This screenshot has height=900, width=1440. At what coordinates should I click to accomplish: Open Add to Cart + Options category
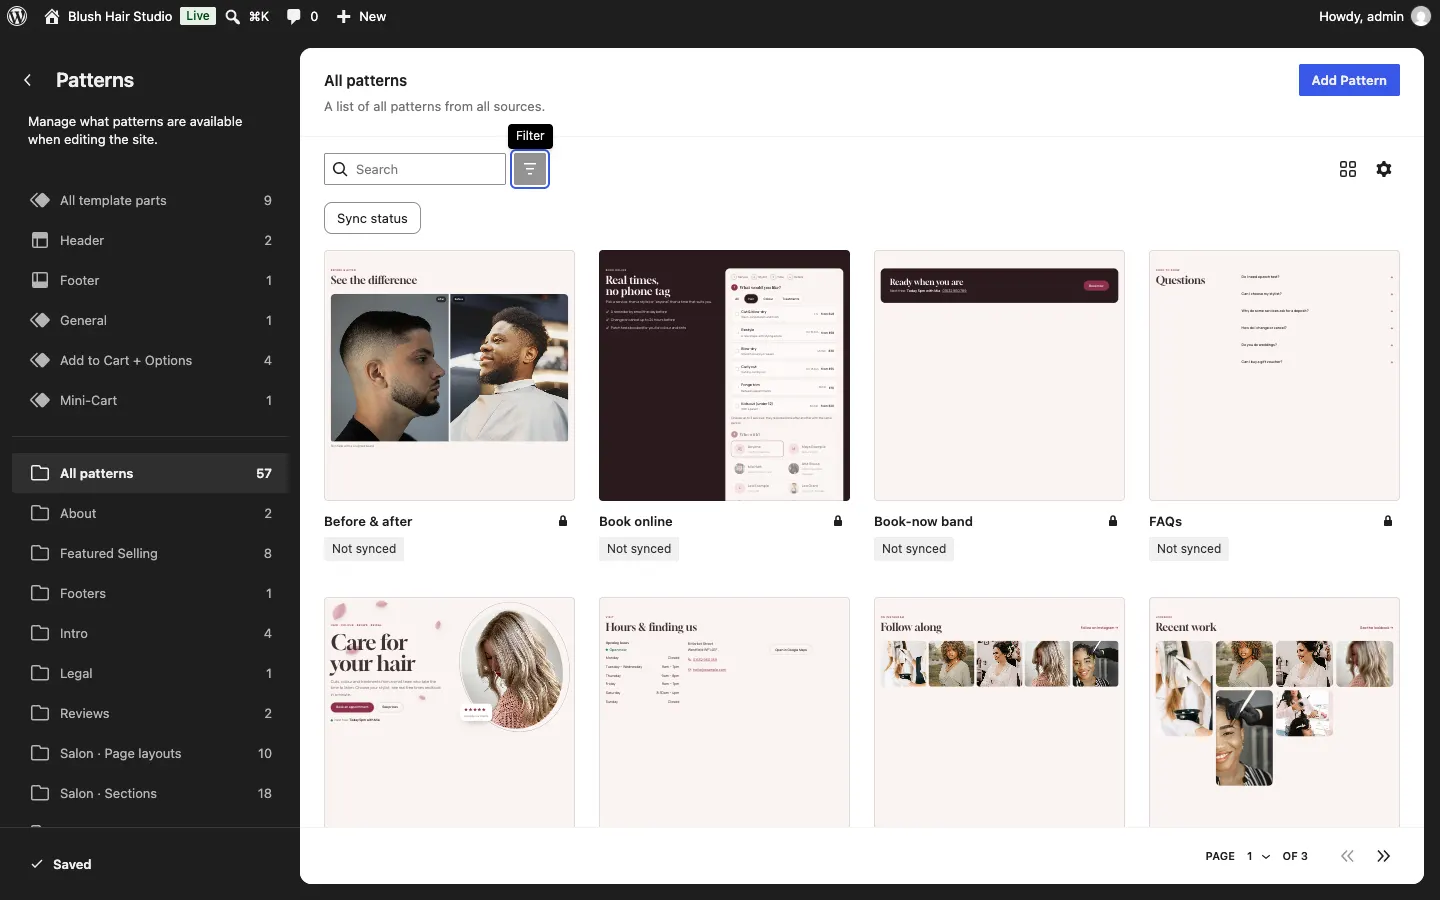click(x=150, y=360)
